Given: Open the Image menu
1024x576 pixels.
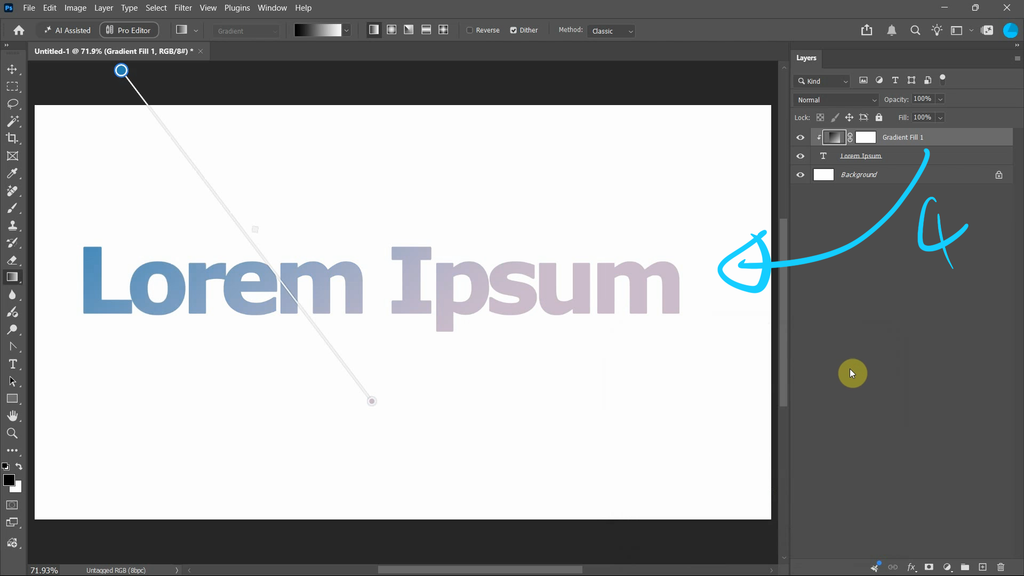Looking at the screenshot, I should (x=75, y=8).
